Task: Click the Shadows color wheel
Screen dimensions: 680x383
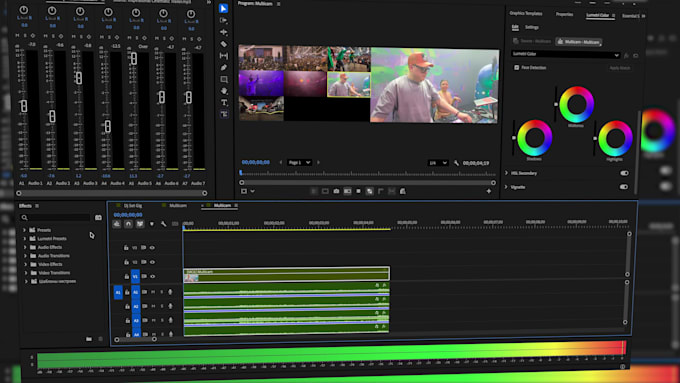Action: [534, 138]
